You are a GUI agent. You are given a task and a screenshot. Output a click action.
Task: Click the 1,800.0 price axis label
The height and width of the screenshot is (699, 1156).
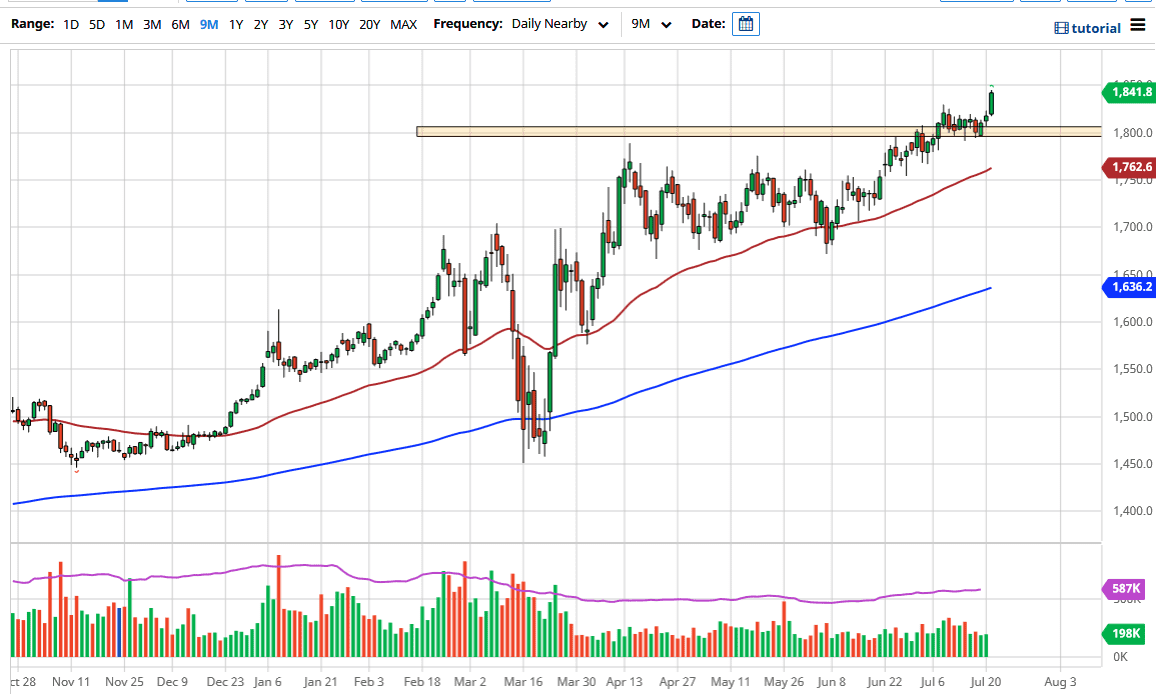(1133, 133)
